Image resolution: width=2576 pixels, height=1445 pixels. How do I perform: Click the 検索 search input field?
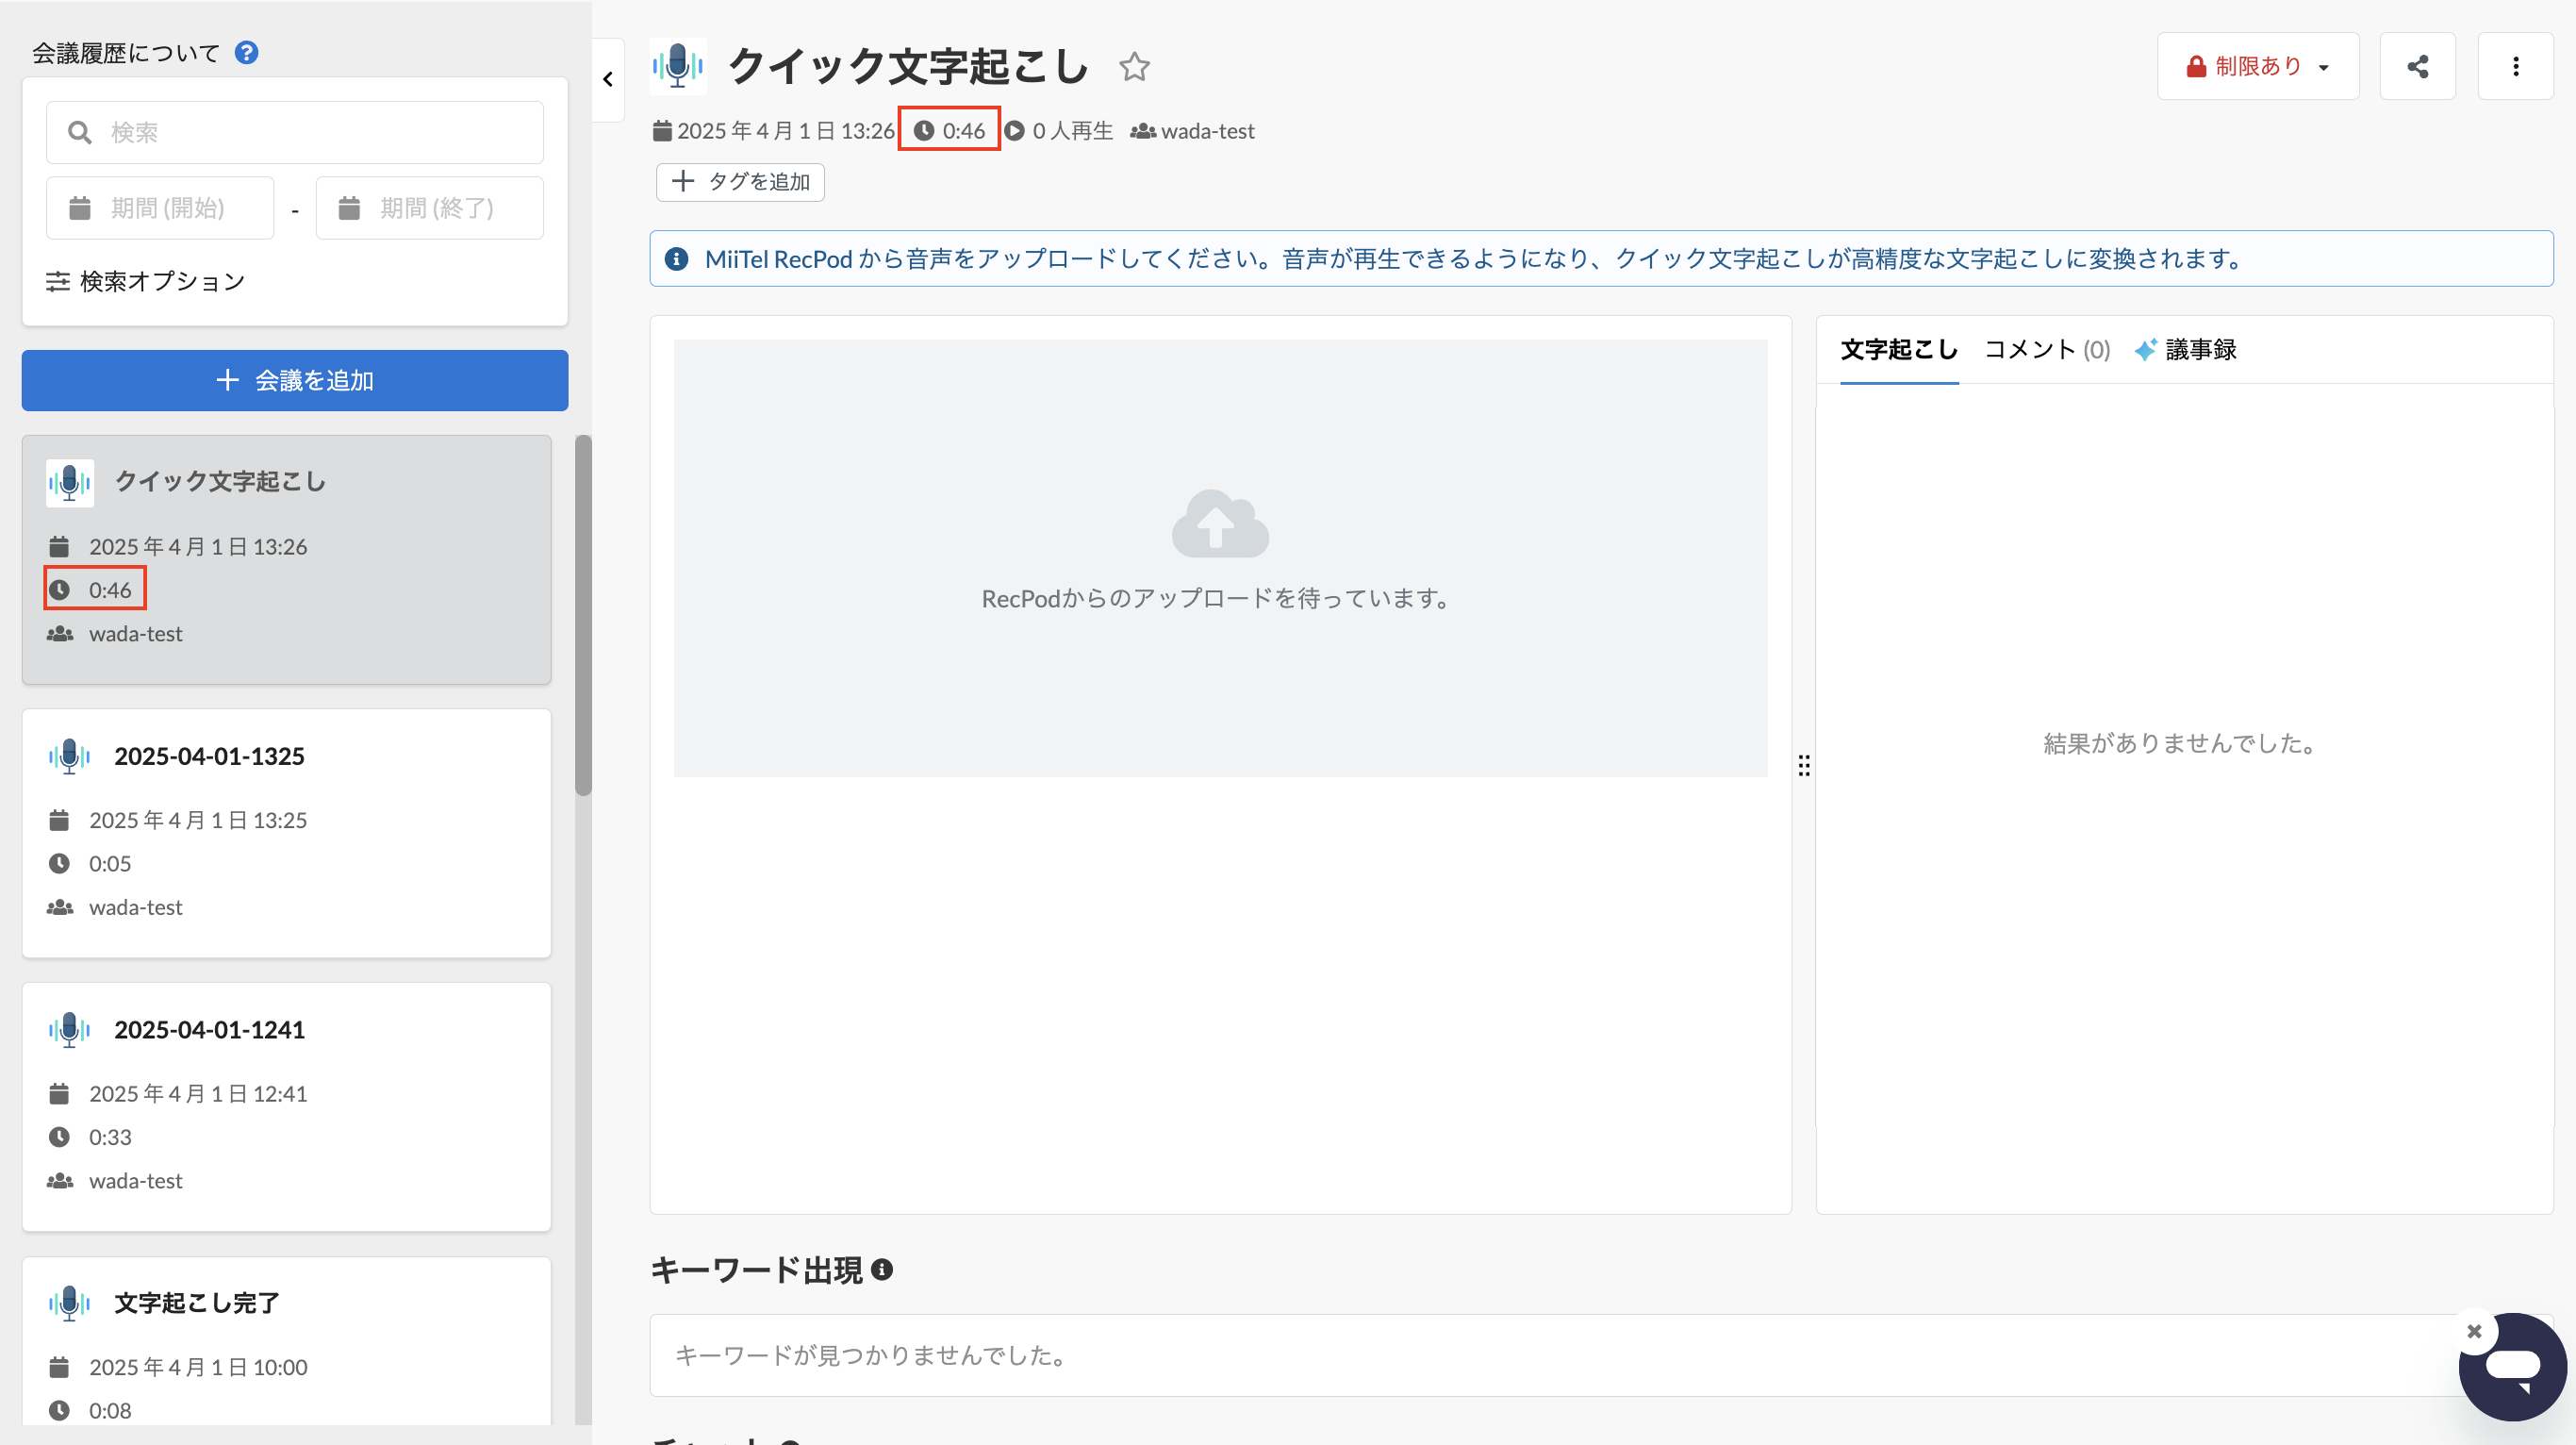click(x=295, y=132)
